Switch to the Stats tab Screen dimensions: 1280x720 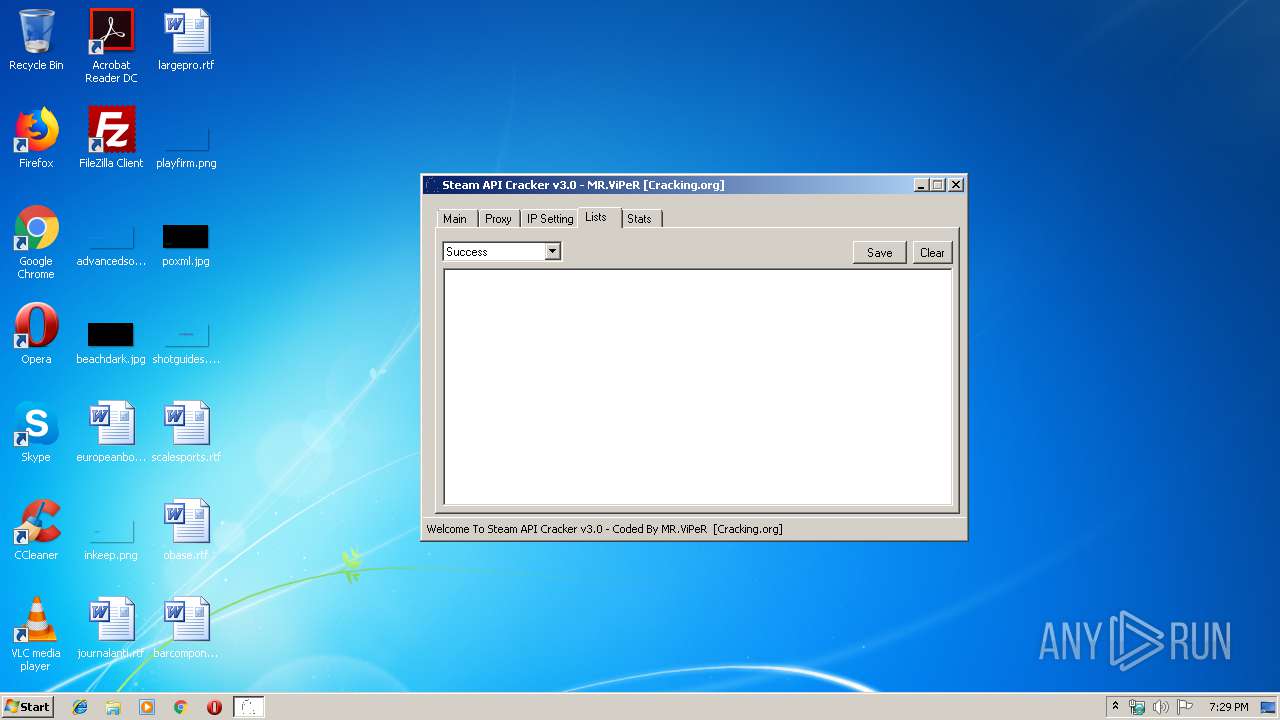(639, 219)
